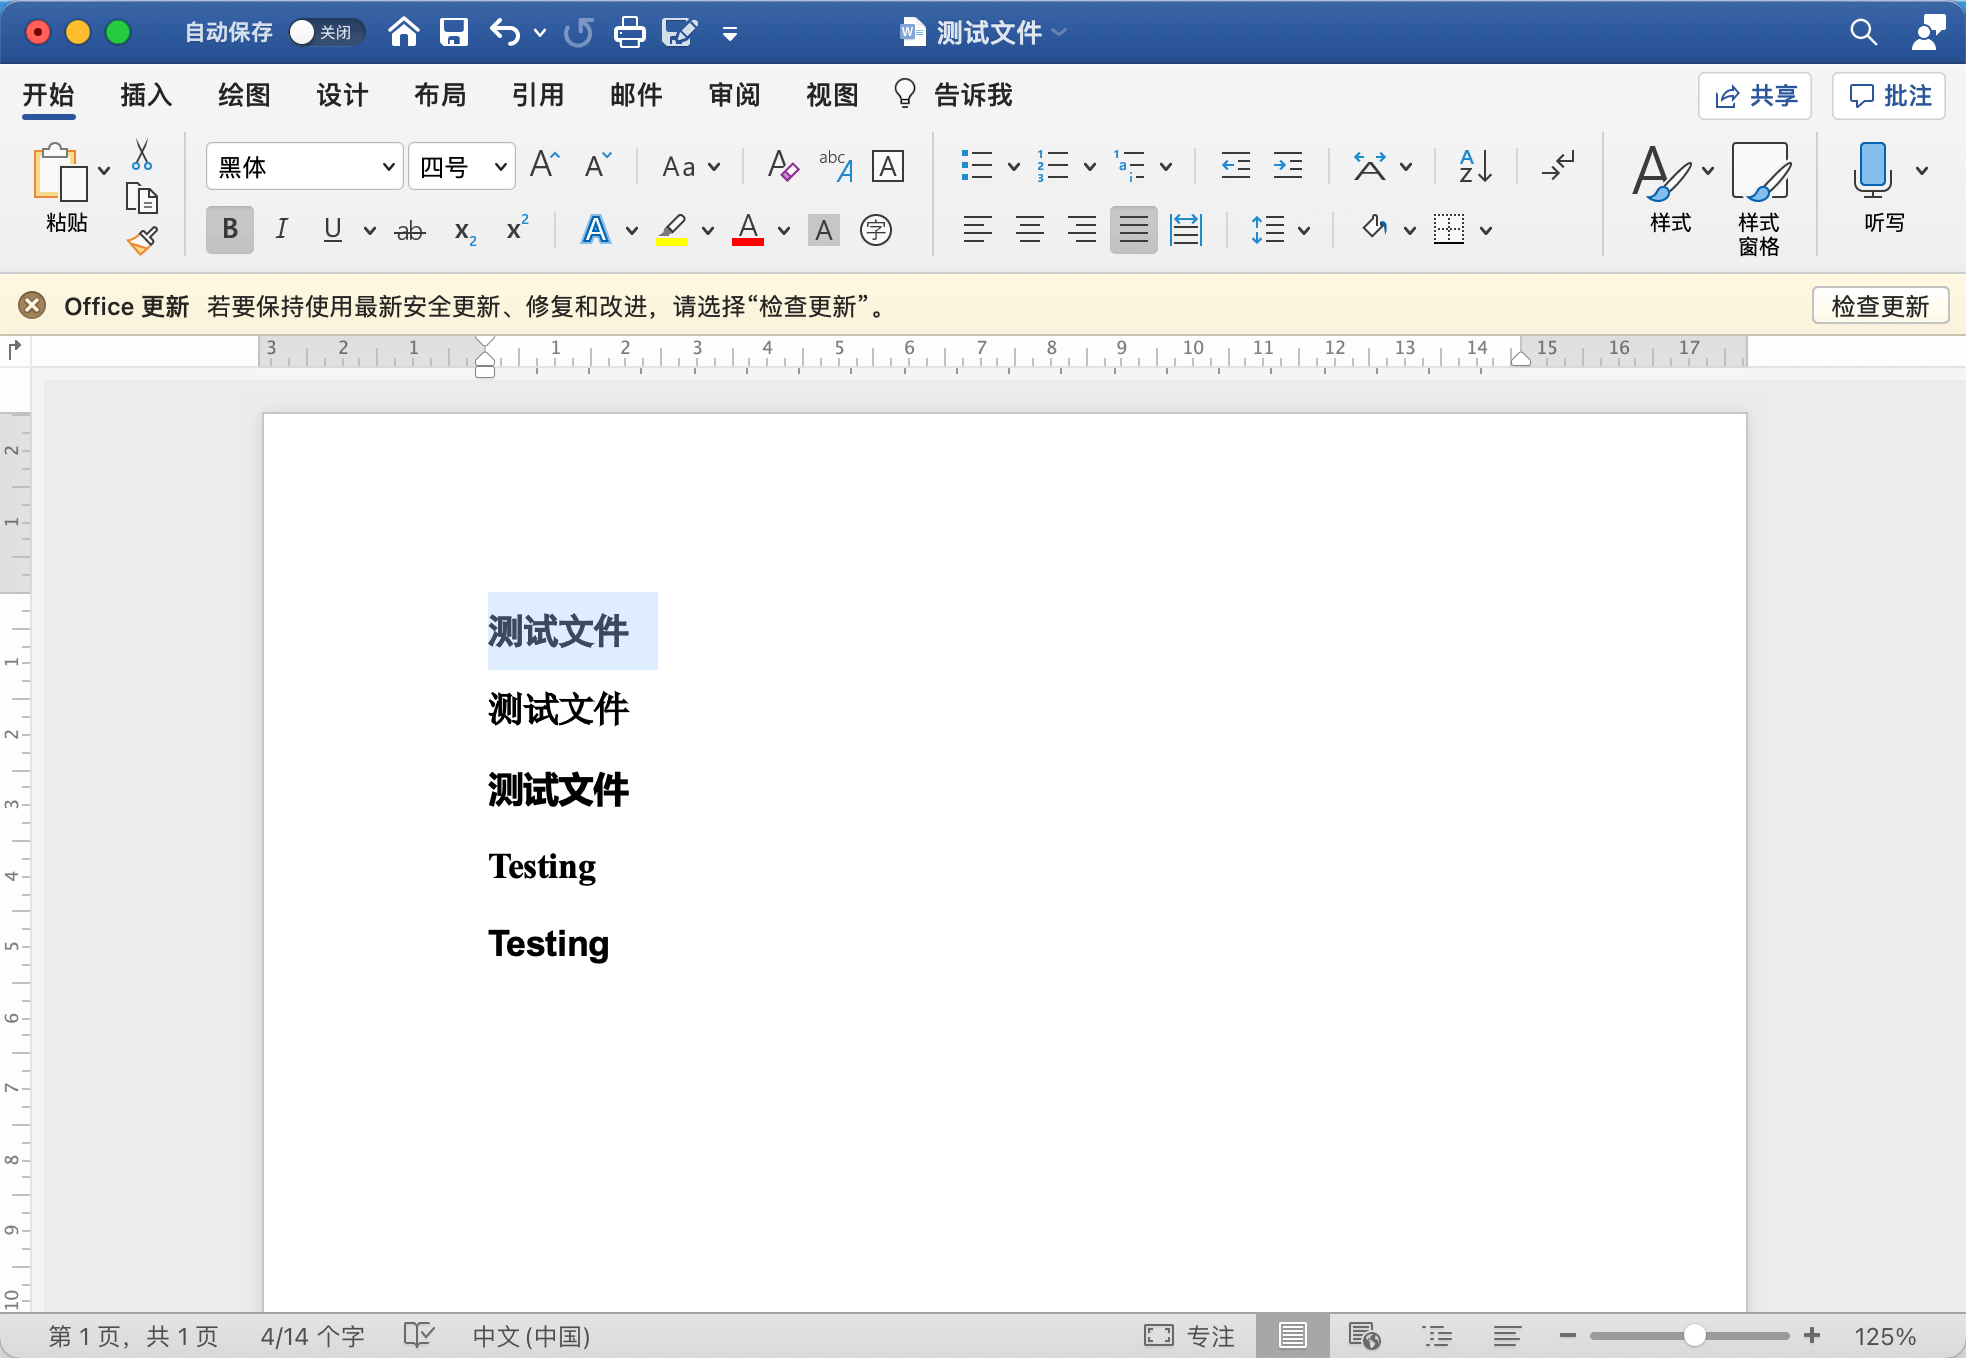
Task: Apply the red font color swatch
Action: pos(748,230)
